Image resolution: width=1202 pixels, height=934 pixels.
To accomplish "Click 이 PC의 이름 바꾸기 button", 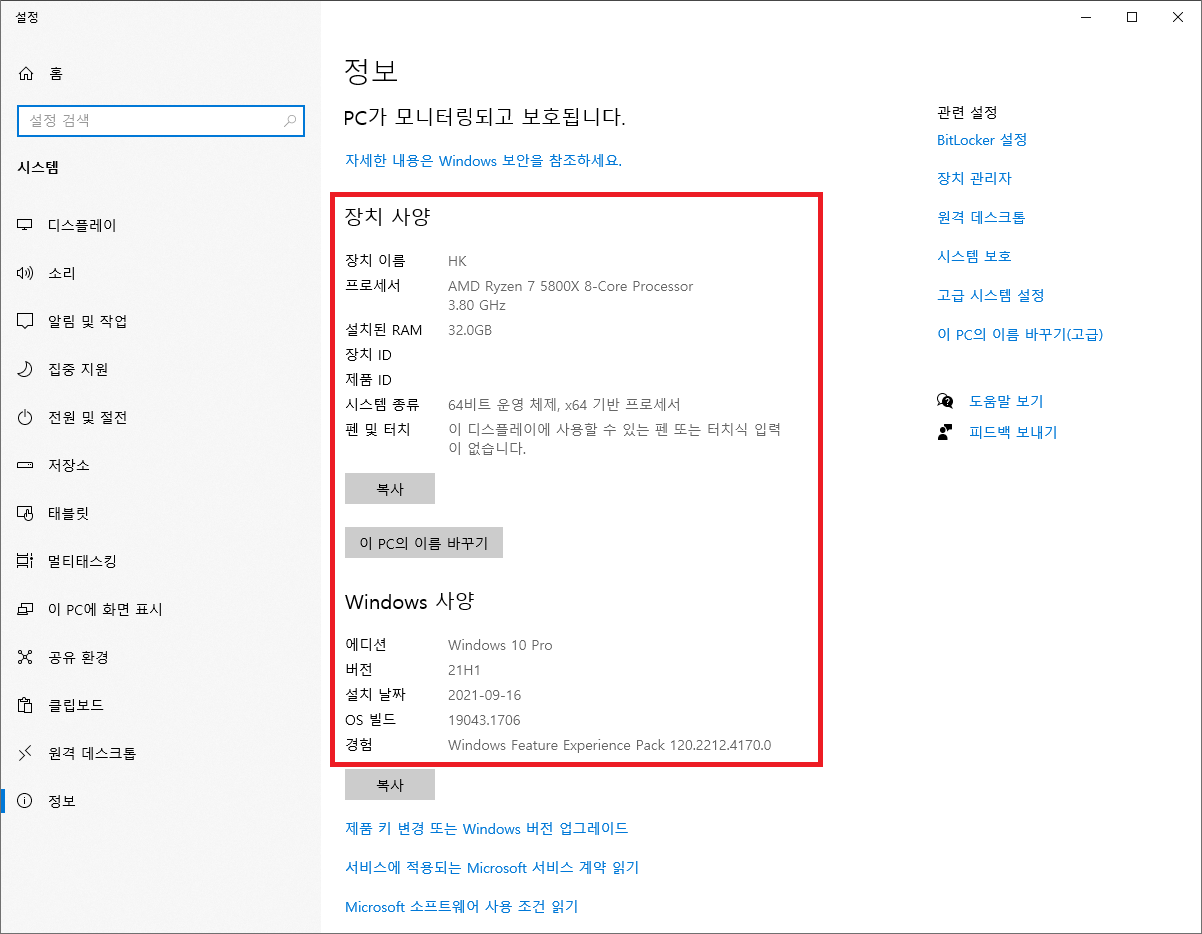I will 424,543.
